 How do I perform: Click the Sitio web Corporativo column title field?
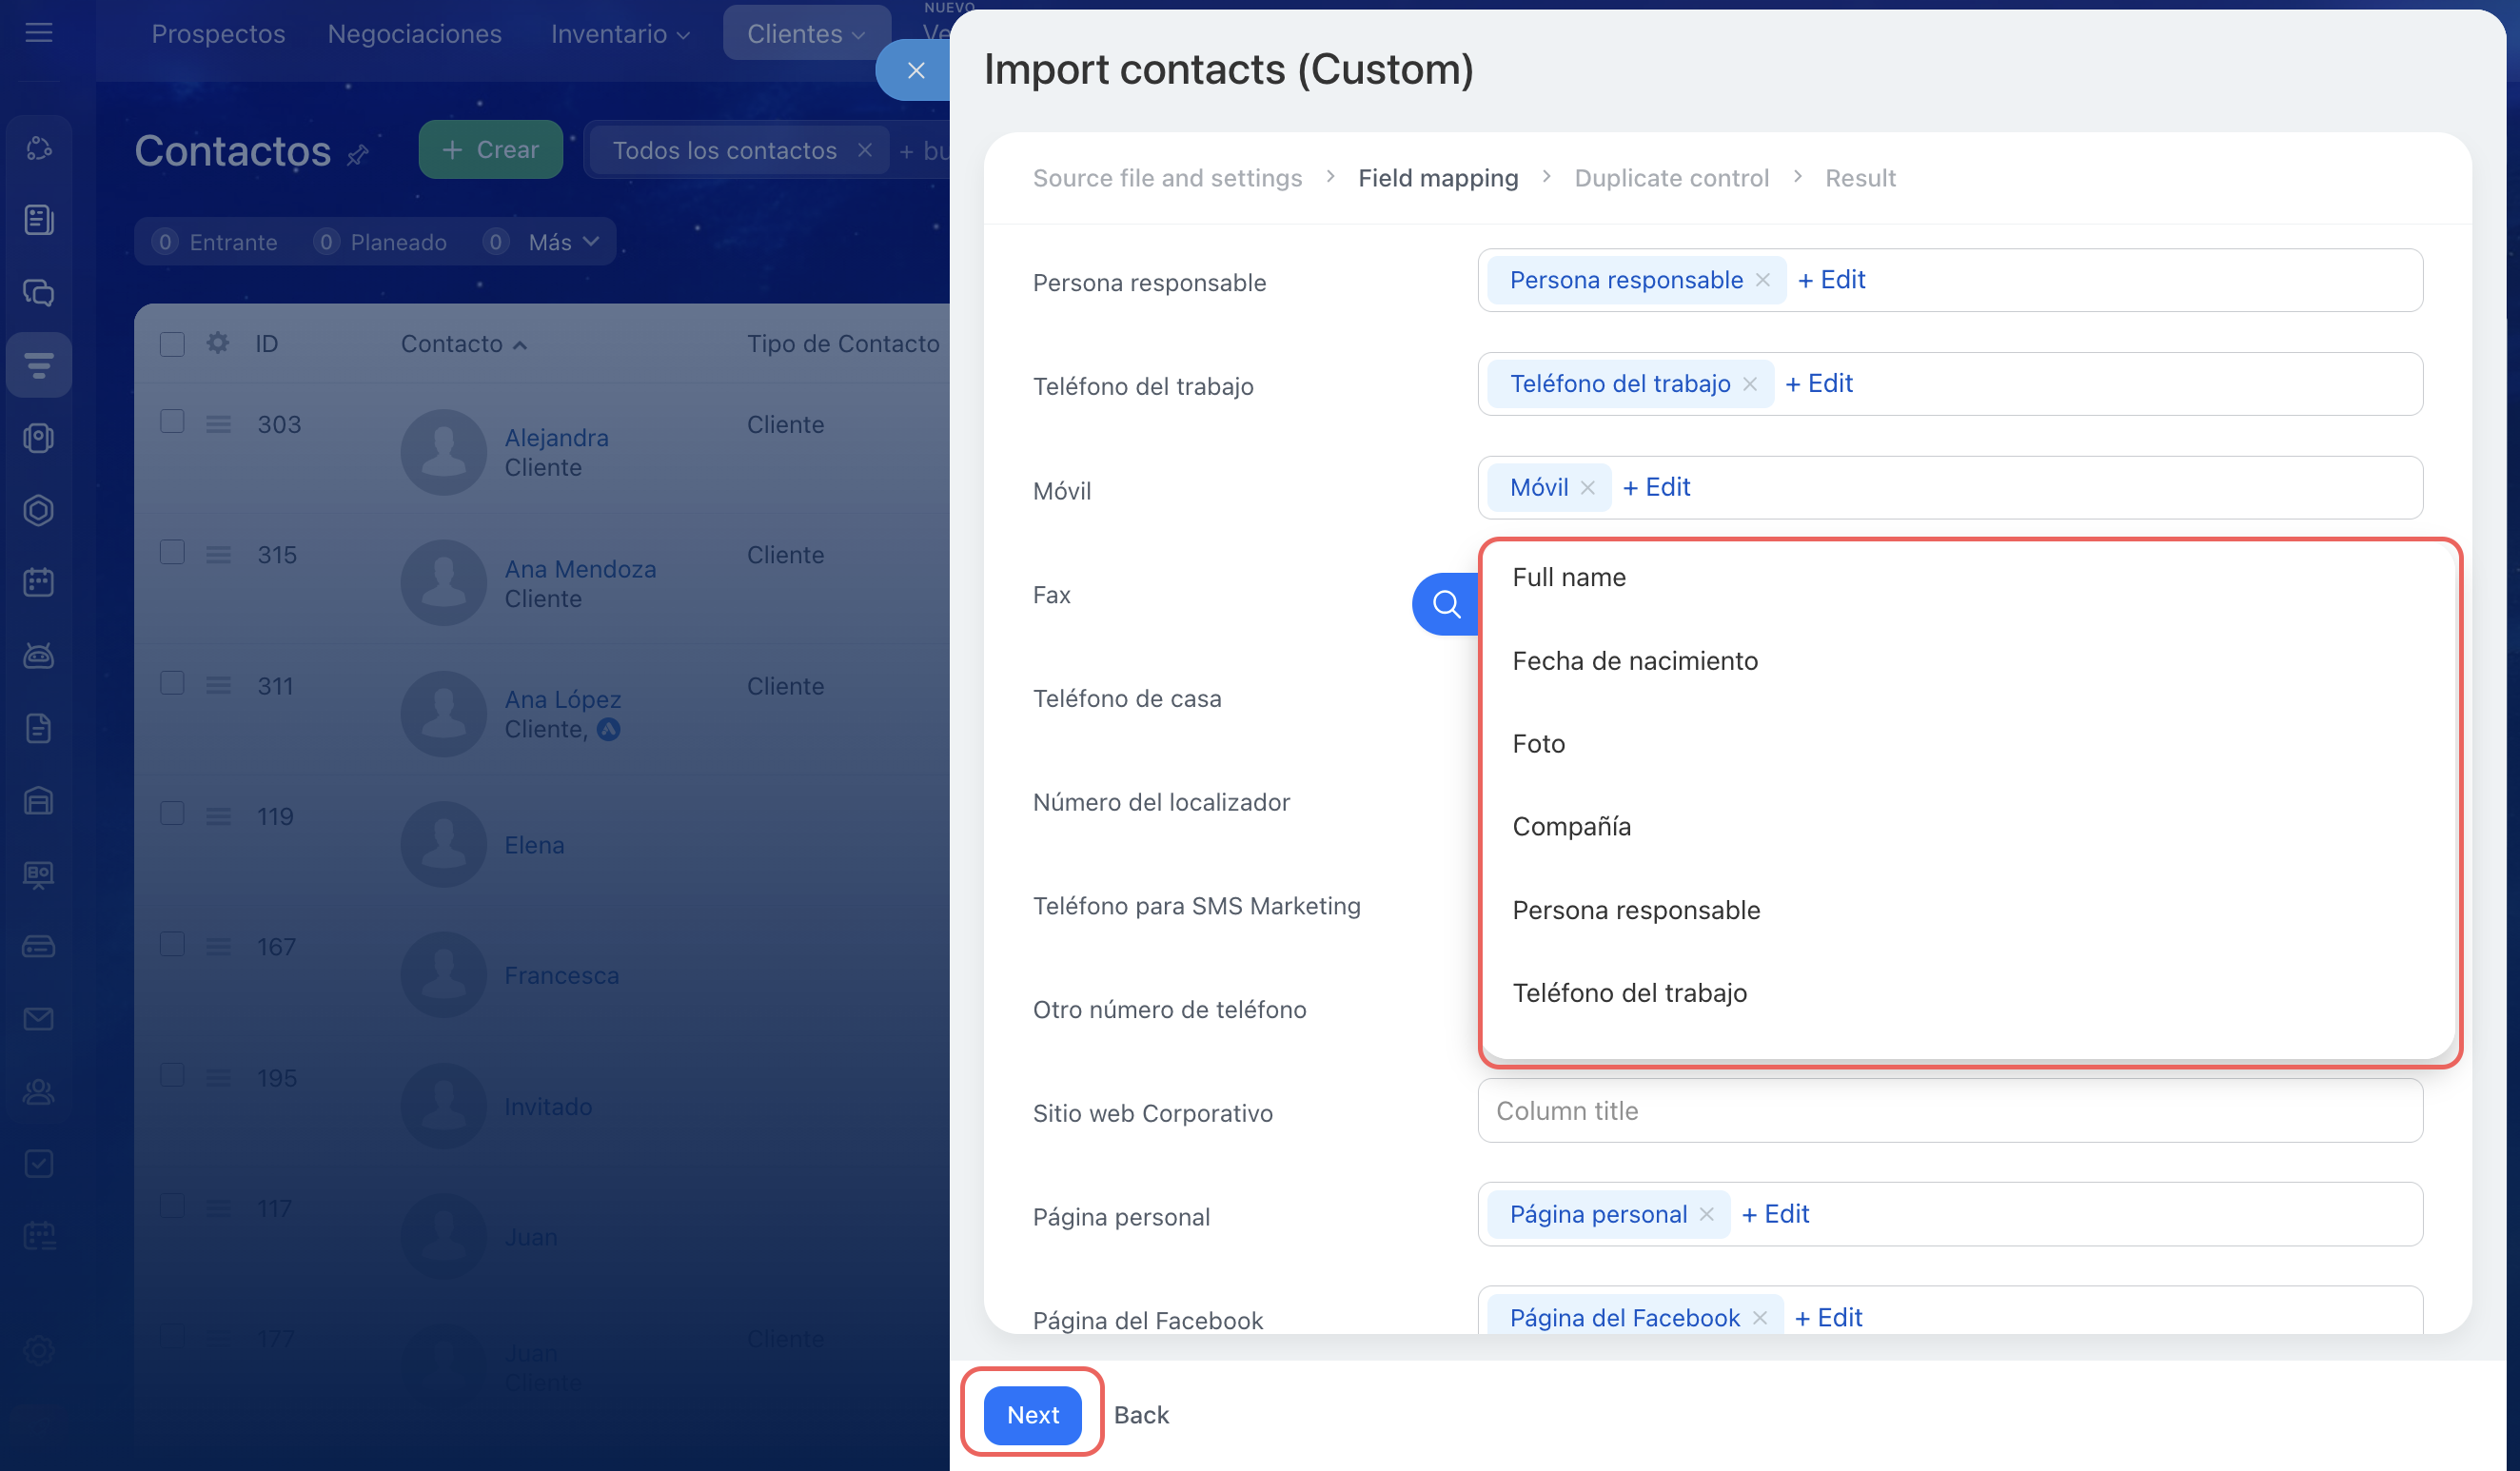coord(1949,1111)
